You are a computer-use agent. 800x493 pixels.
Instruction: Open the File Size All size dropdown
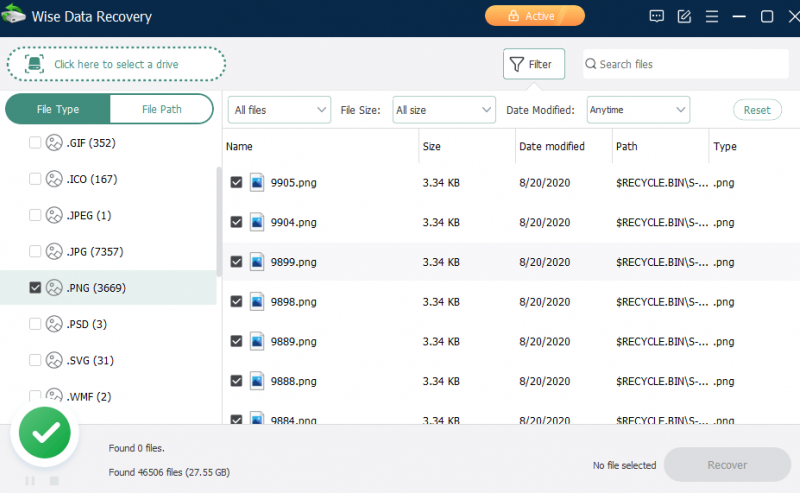(444, 110)
